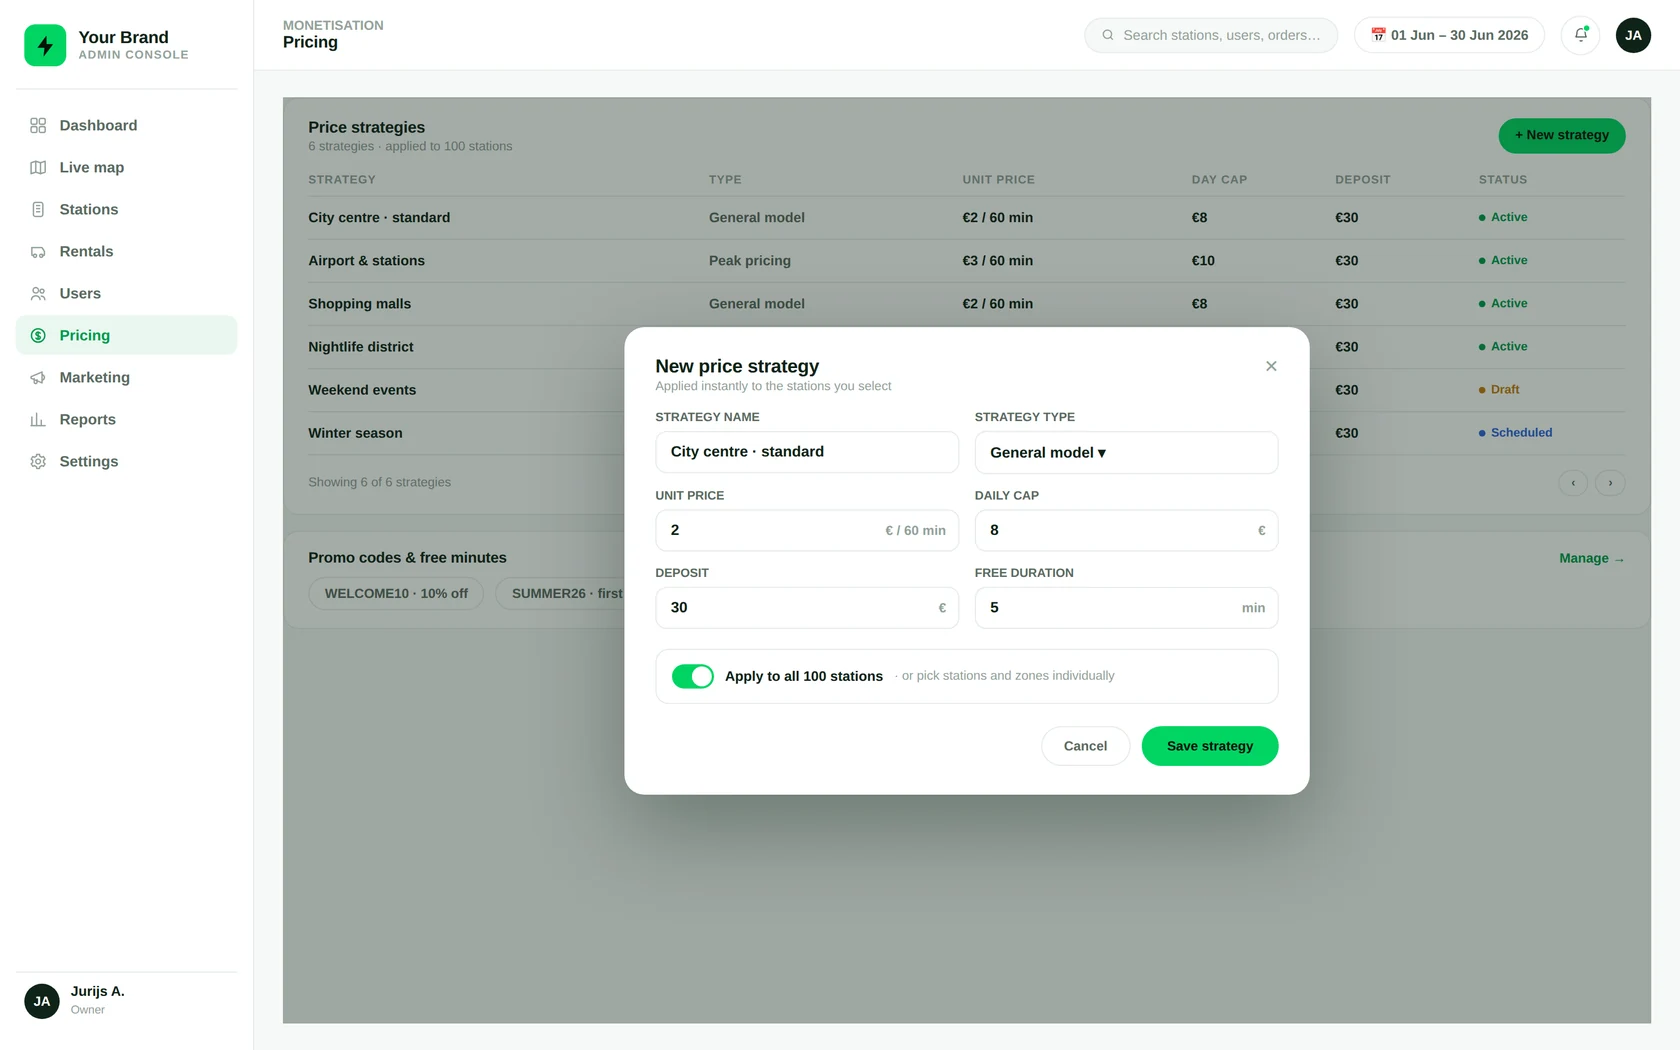Click the search magnifier icon
The width and height of the screenshot is (1680, 1050).
point(1108,35)
